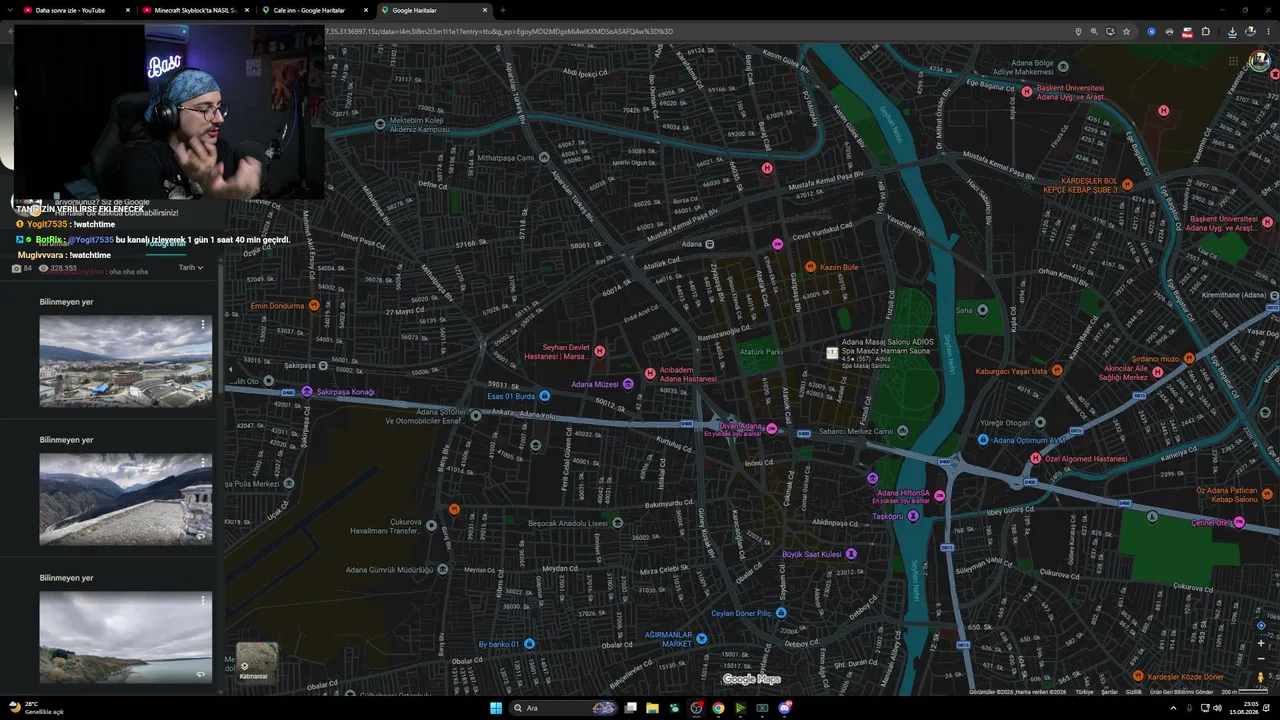Zoom out the map with minus button
This screenshot has width=1280, height=720.
(1260, 659)
